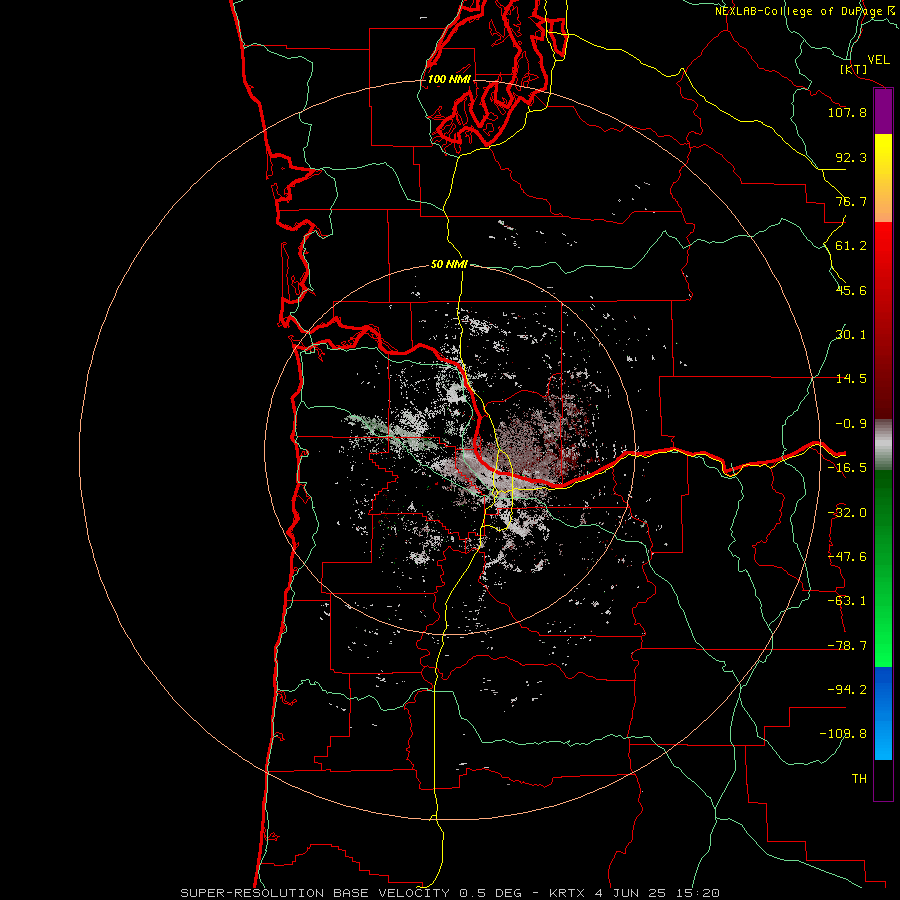Viewport: 900px width, 900px height.
Task: Click the TH label at the scale bottom
Action: pos(859,779)
